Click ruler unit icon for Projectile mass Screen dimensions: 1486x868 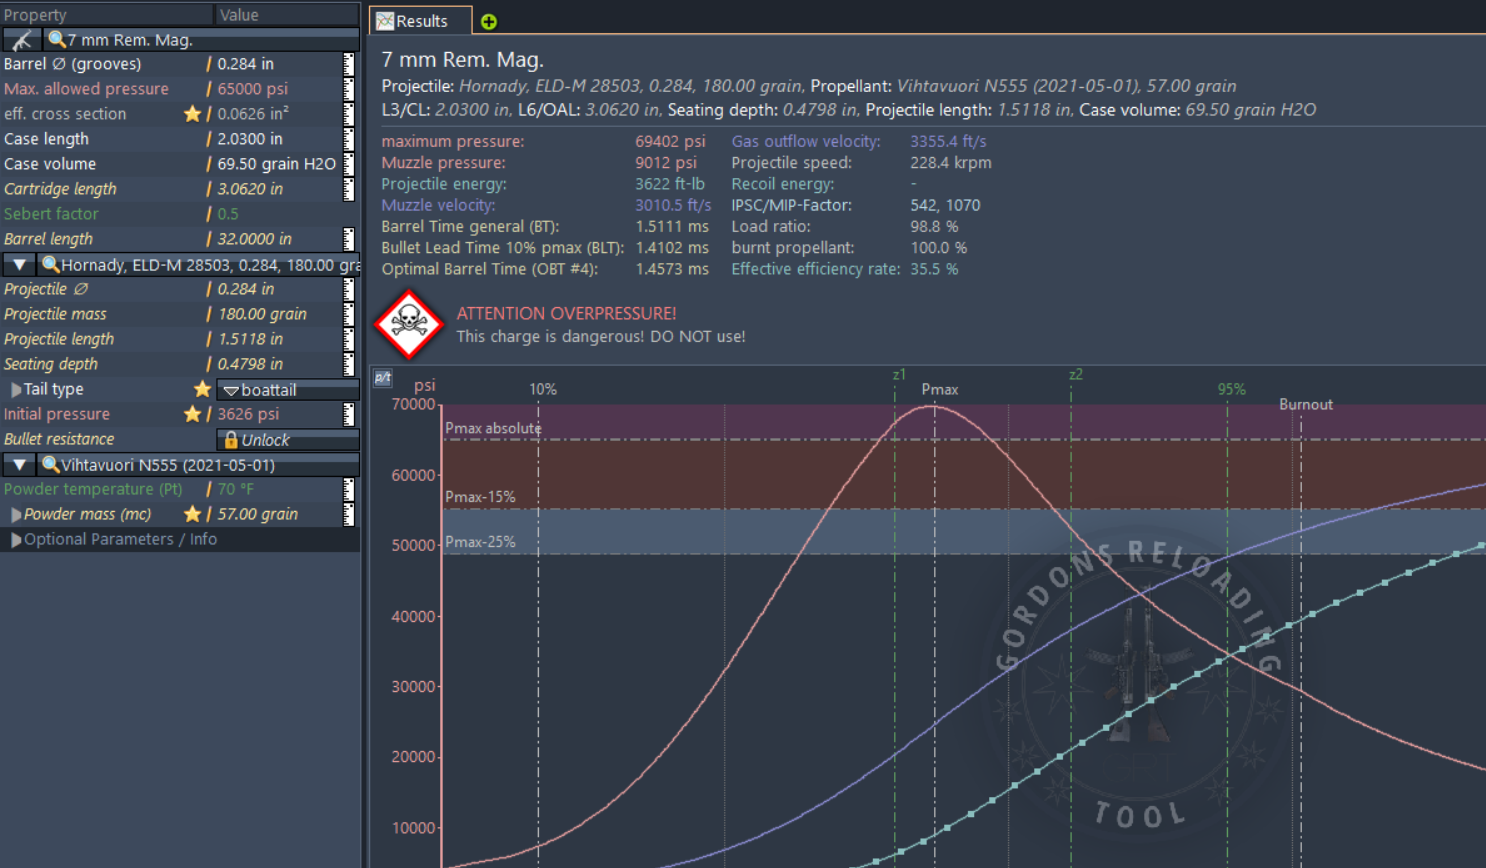349,314
